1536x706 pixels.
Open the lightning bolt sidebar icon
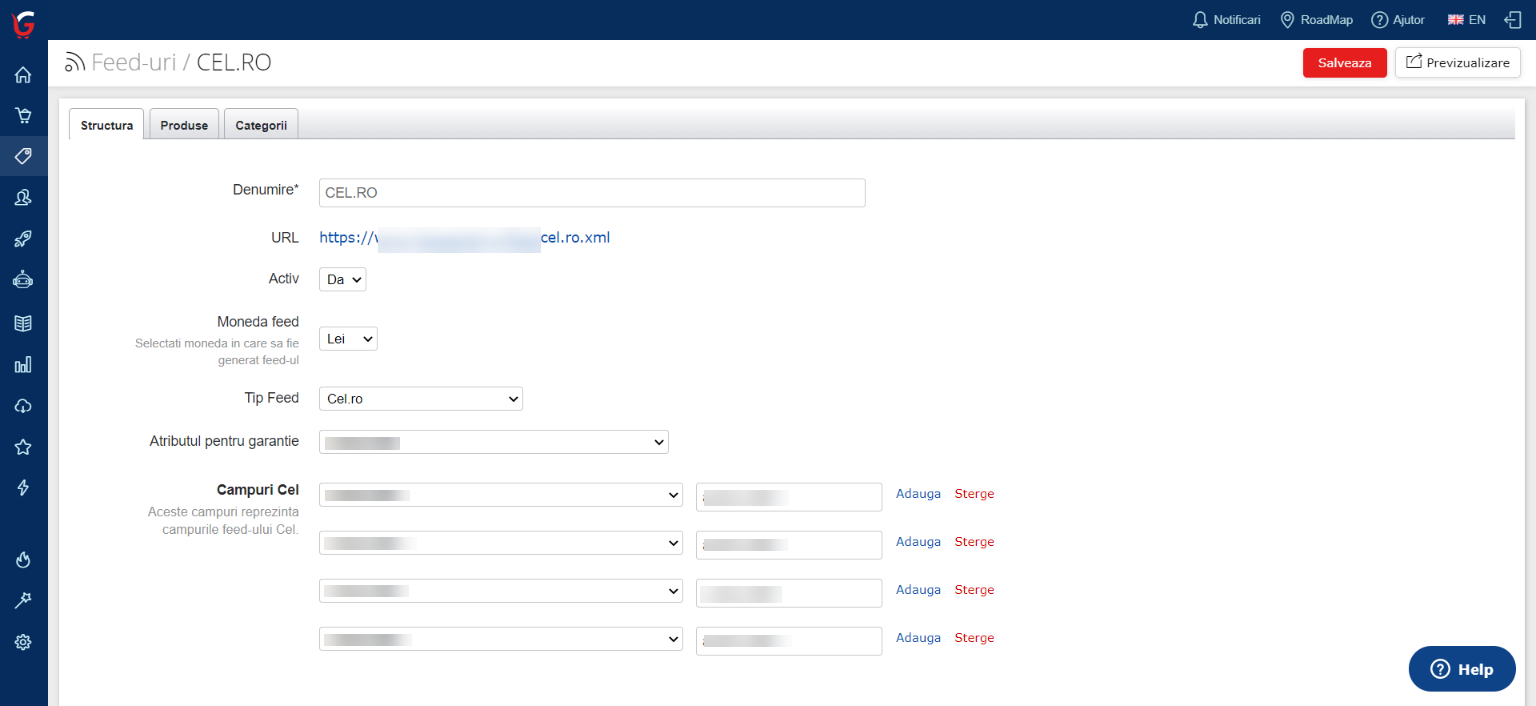click(x=23, y=488)
